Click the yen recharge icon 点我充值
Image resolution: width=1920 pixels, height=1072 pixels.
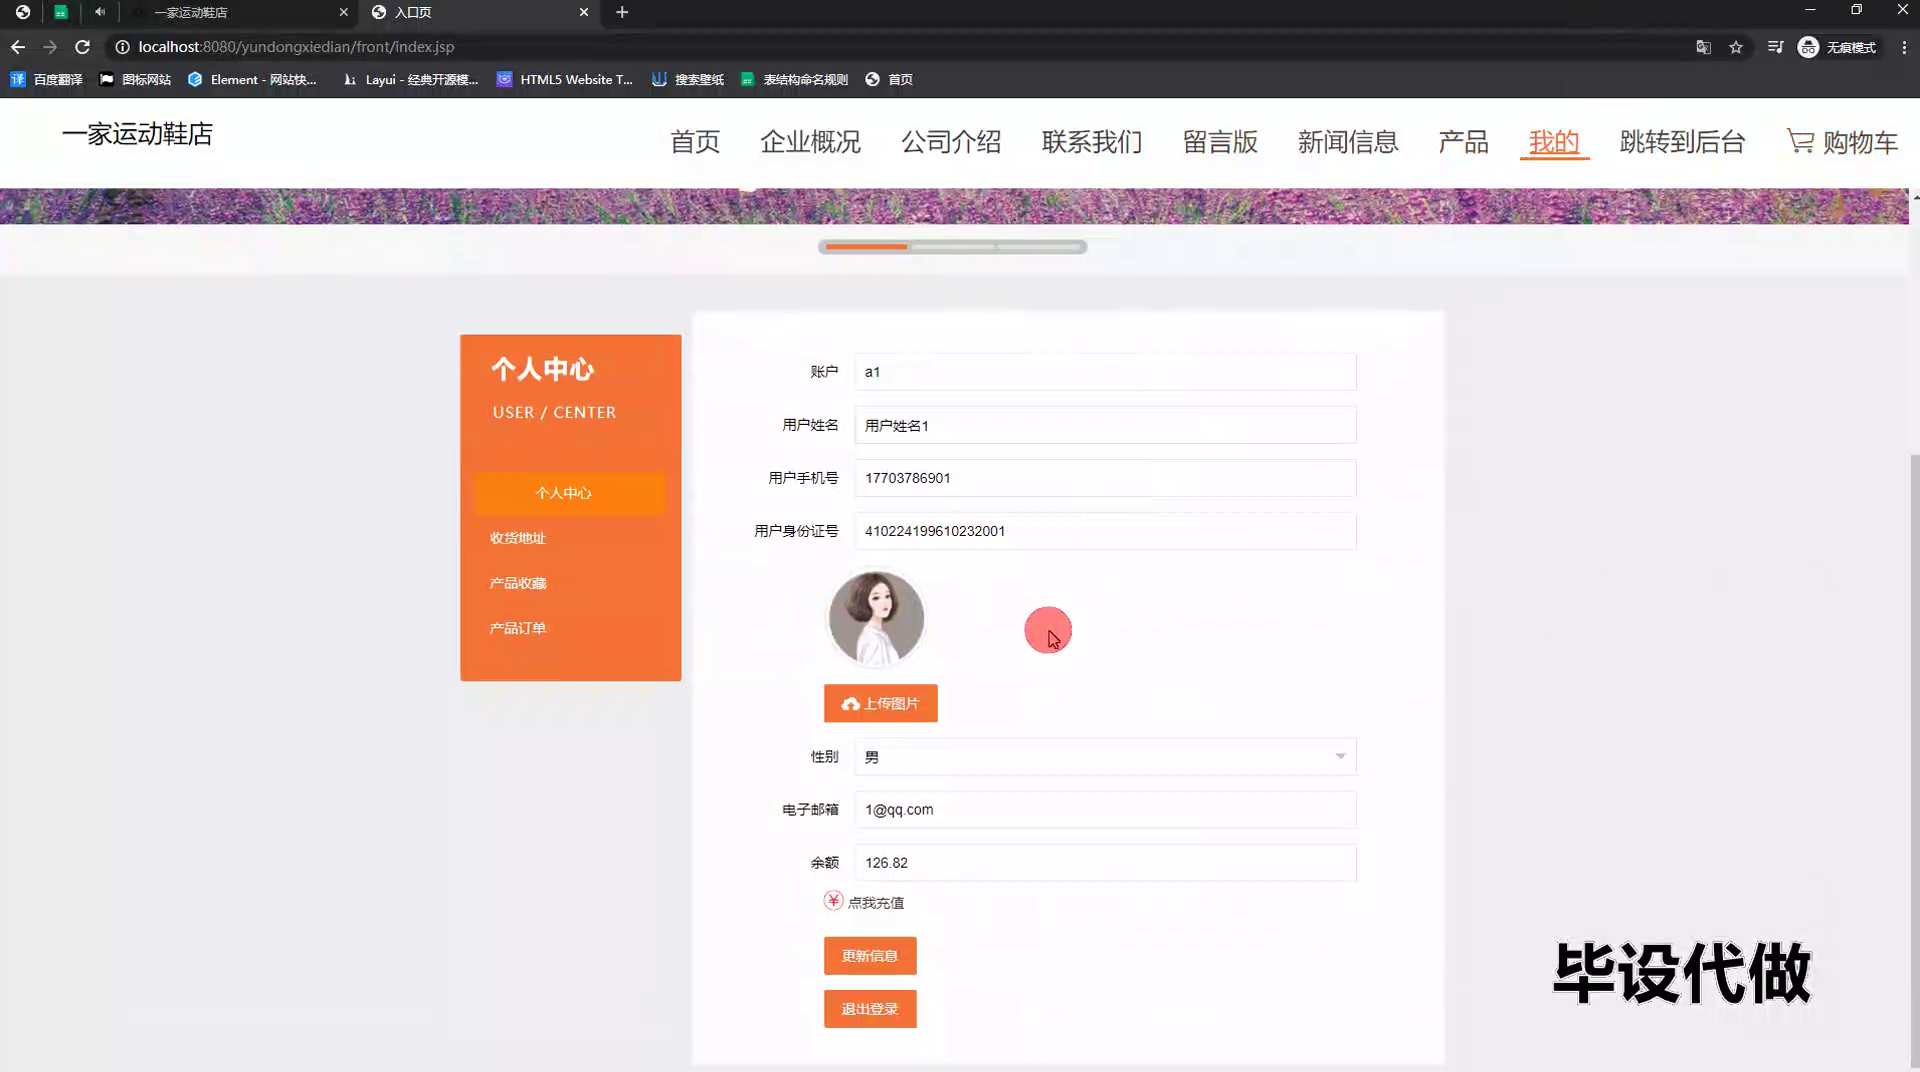pos(833,901)
